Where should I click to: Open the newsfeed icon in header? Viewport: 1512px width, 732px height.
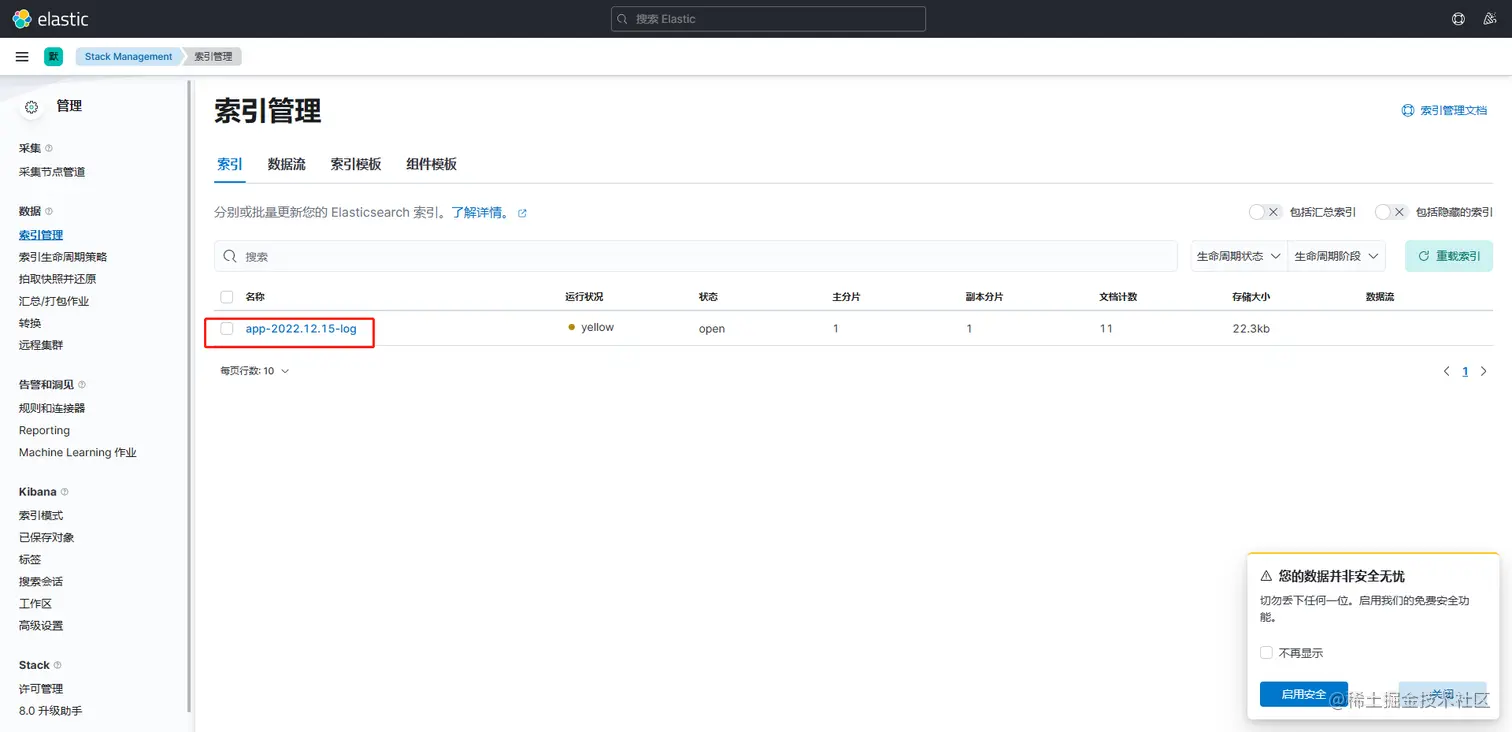coord(1490,19)
